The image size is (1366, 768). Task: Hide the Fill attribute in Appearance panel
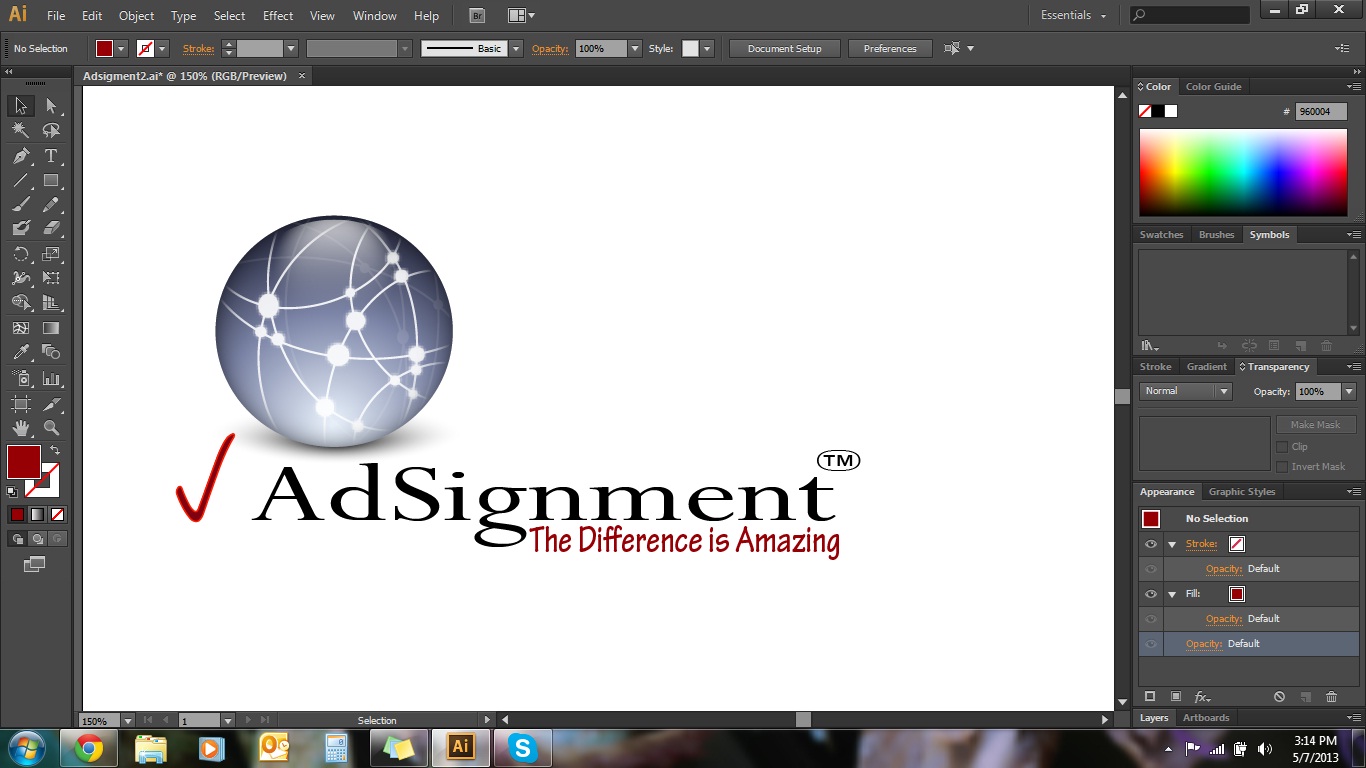[1151, 594]
